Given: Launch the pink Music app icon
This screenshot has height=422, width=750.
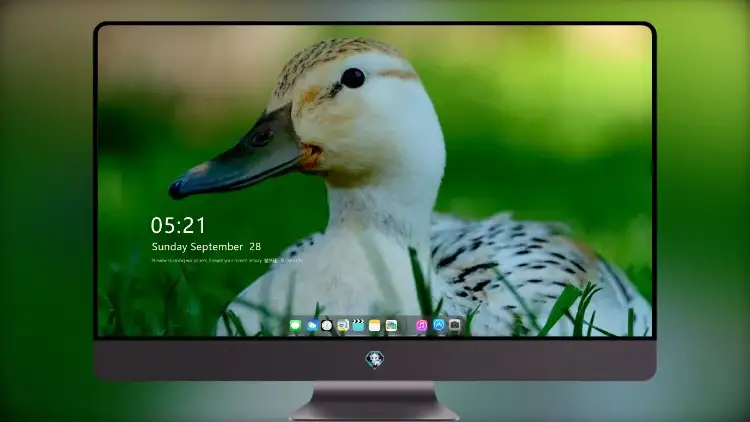Looking at the screenshot, I should [x=421, y=326].
